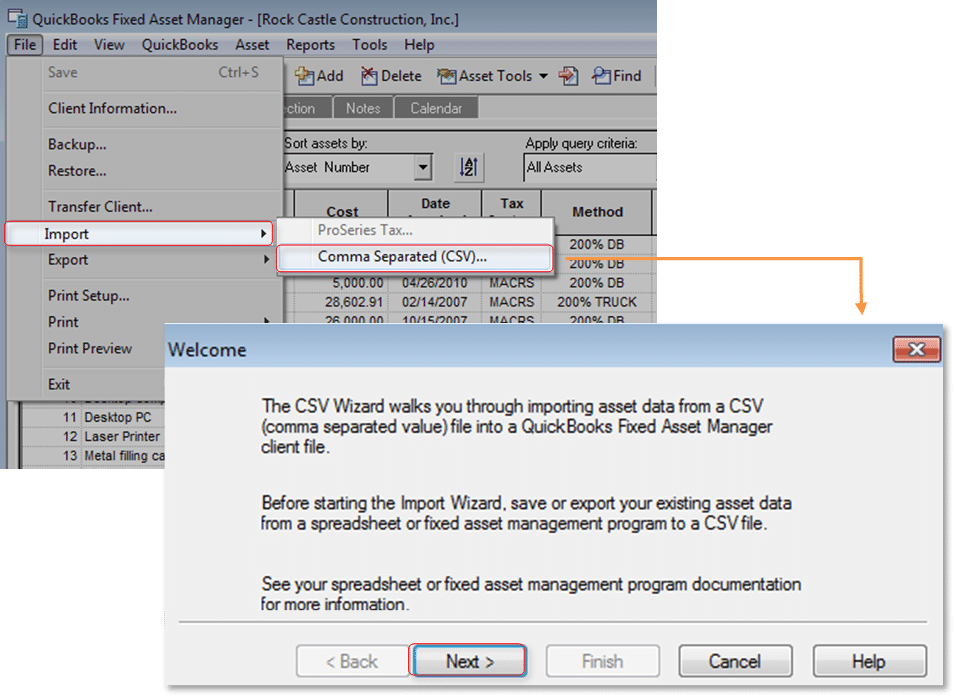
Task: Click the 28,602.91 cost cell
Action: (341, 302)
